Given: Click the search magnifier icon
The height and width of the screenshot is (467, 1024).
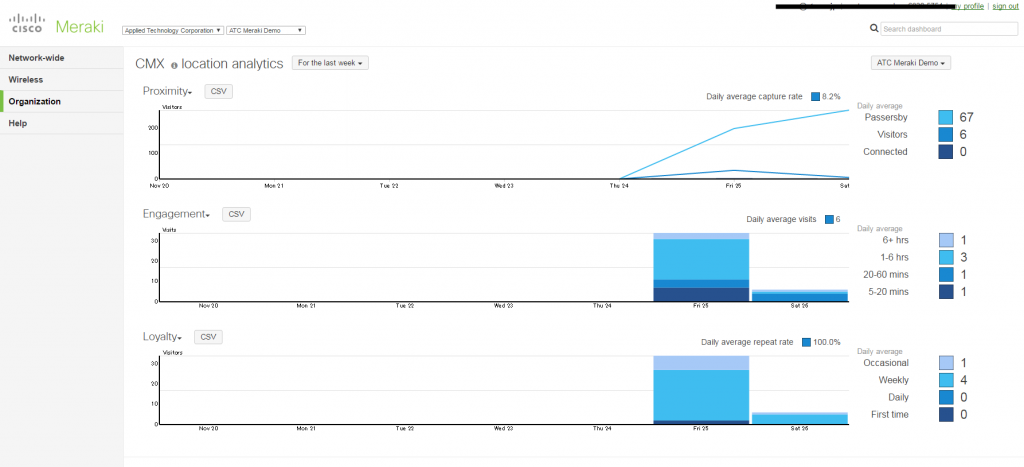Looking at the screenshot, I should pyautogui.click(x=874, y=29).
